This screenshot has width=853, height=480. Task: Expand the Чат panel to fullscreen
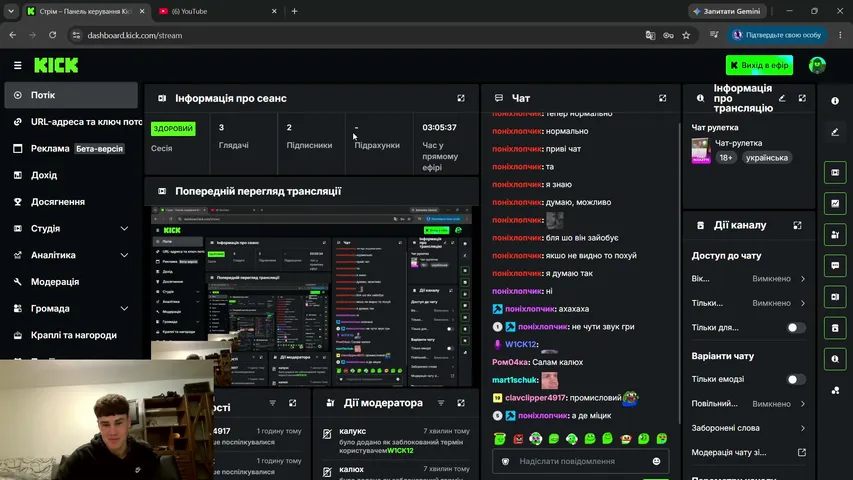662,98
